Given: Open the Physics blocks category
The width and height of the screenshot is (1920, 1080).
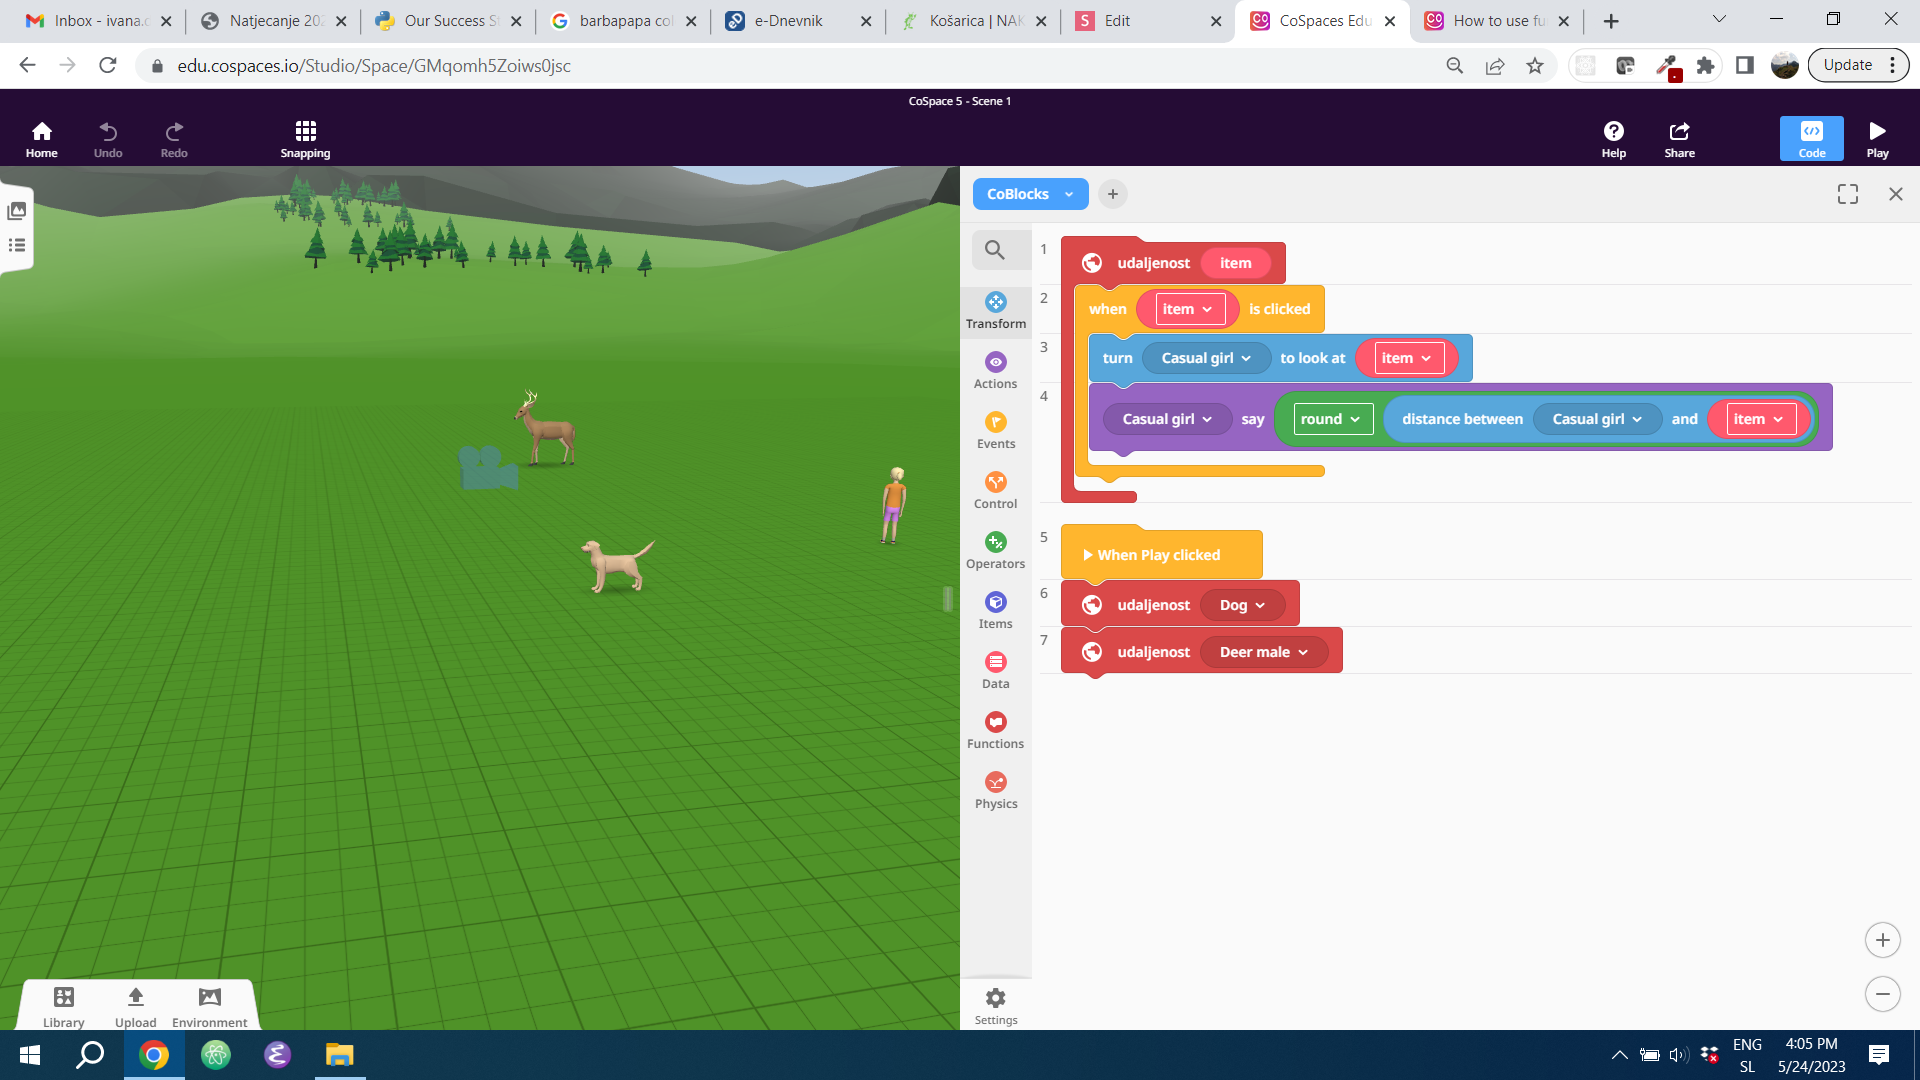Looking at the screenshot, I should coord(995,790).
